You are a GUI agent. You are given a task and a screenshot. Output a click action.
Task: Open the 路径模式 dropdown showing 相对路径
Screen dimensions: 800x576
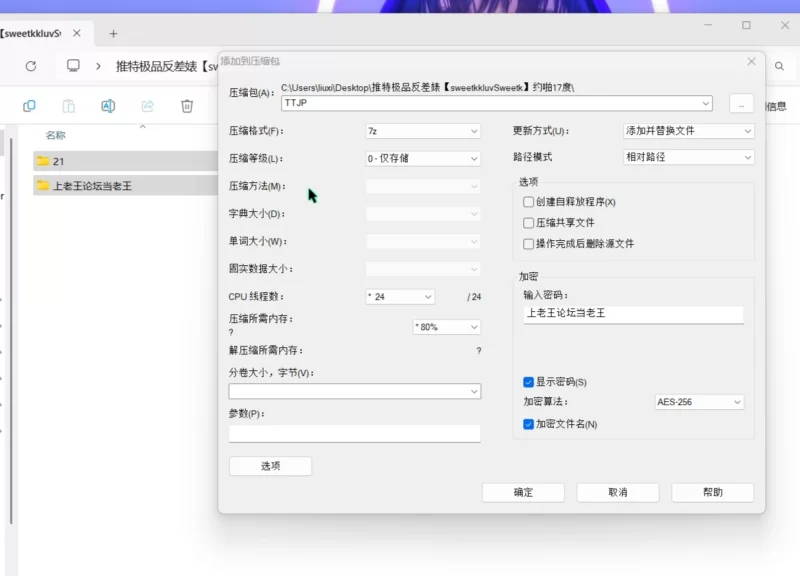(x=688, y=157)
